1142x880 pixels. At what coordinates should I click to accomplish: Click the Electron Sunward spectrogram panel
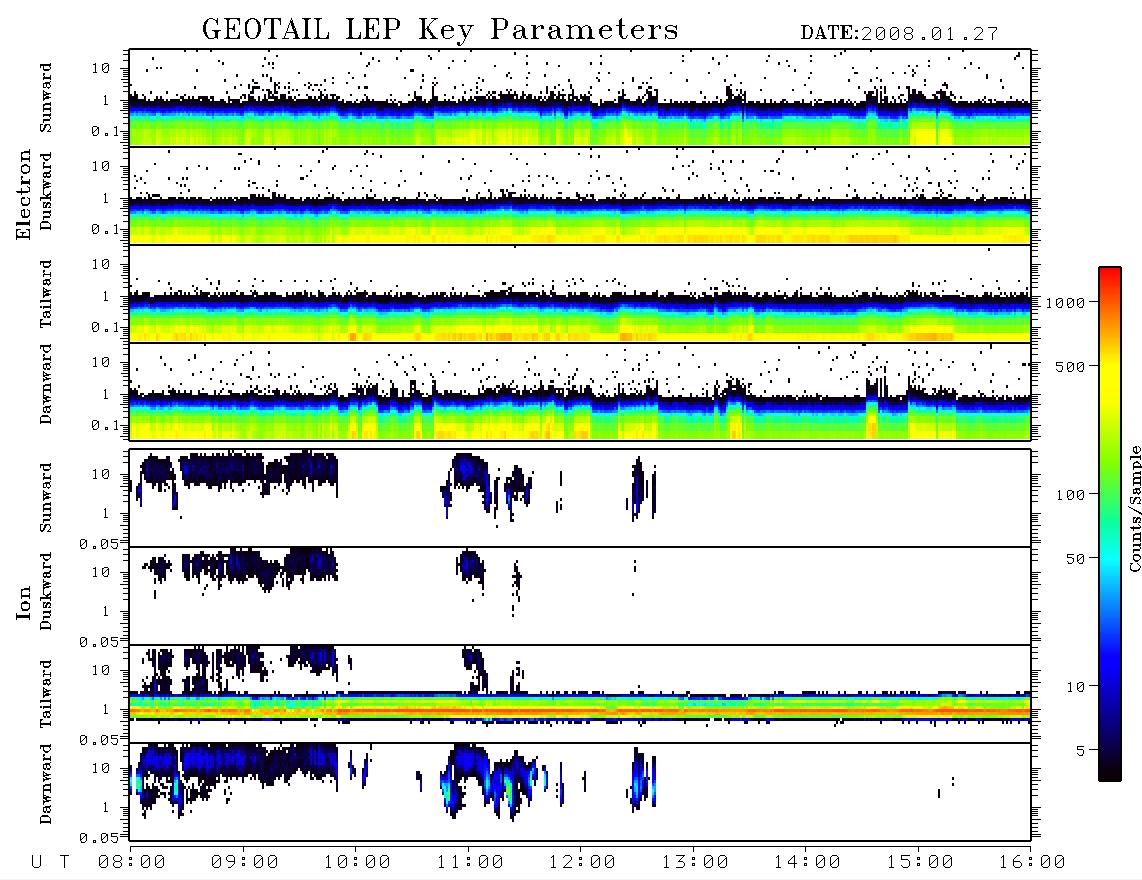coord(580,98)
